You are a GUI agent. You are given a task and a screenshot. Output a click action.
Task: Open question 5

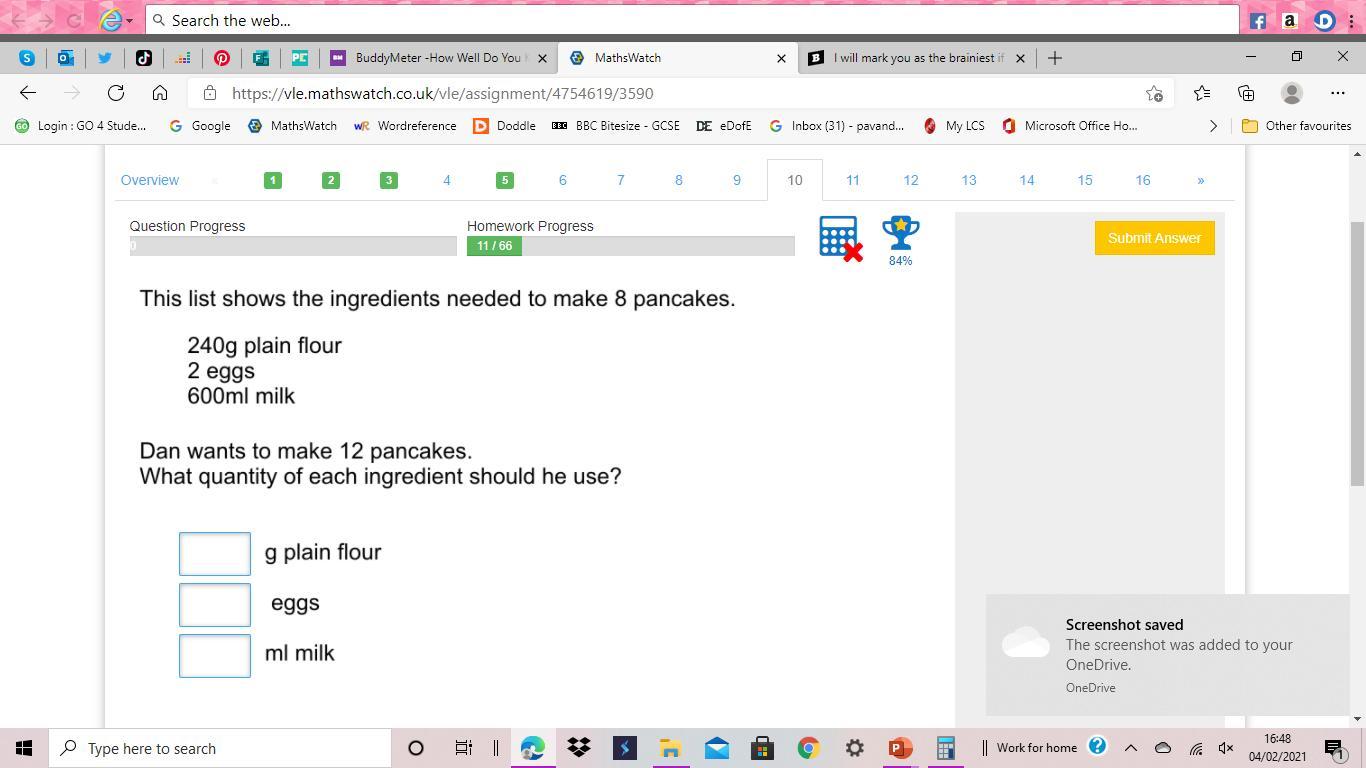point(505,180)
